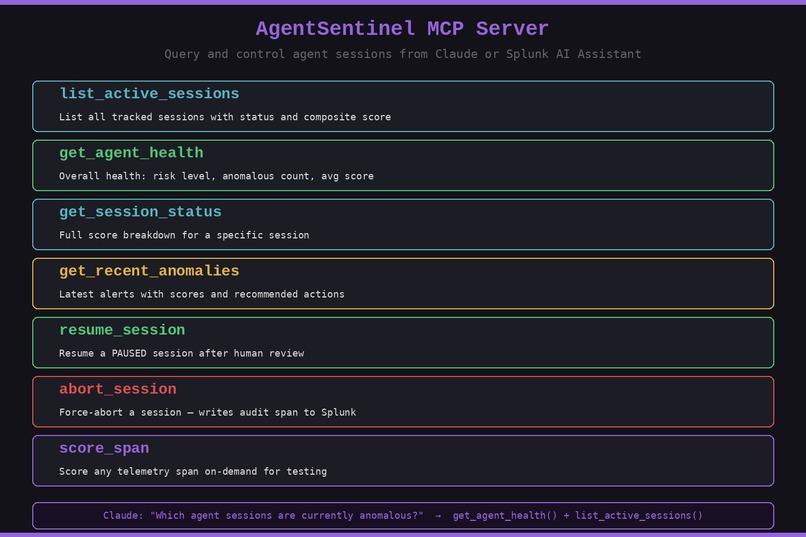Screen dimensions: 806x537
Task: Select the get_recent_anomalies tool name
Action: point(149,271)
